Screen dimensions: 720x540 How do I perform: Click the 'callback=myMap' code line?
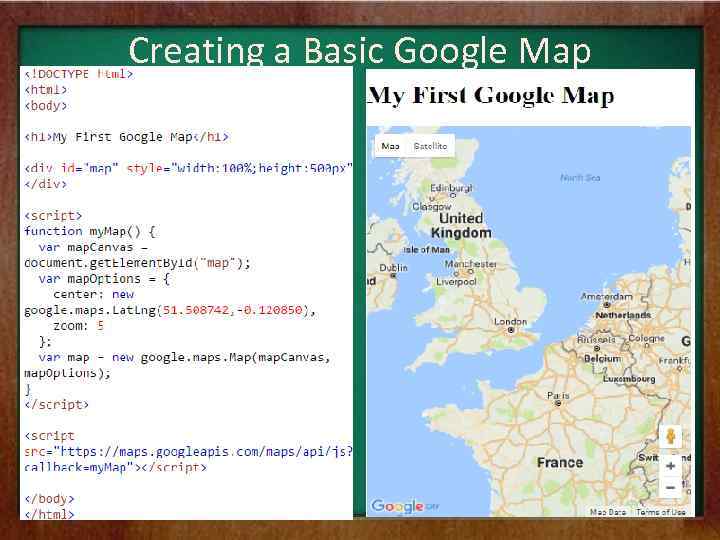point(115,467)
